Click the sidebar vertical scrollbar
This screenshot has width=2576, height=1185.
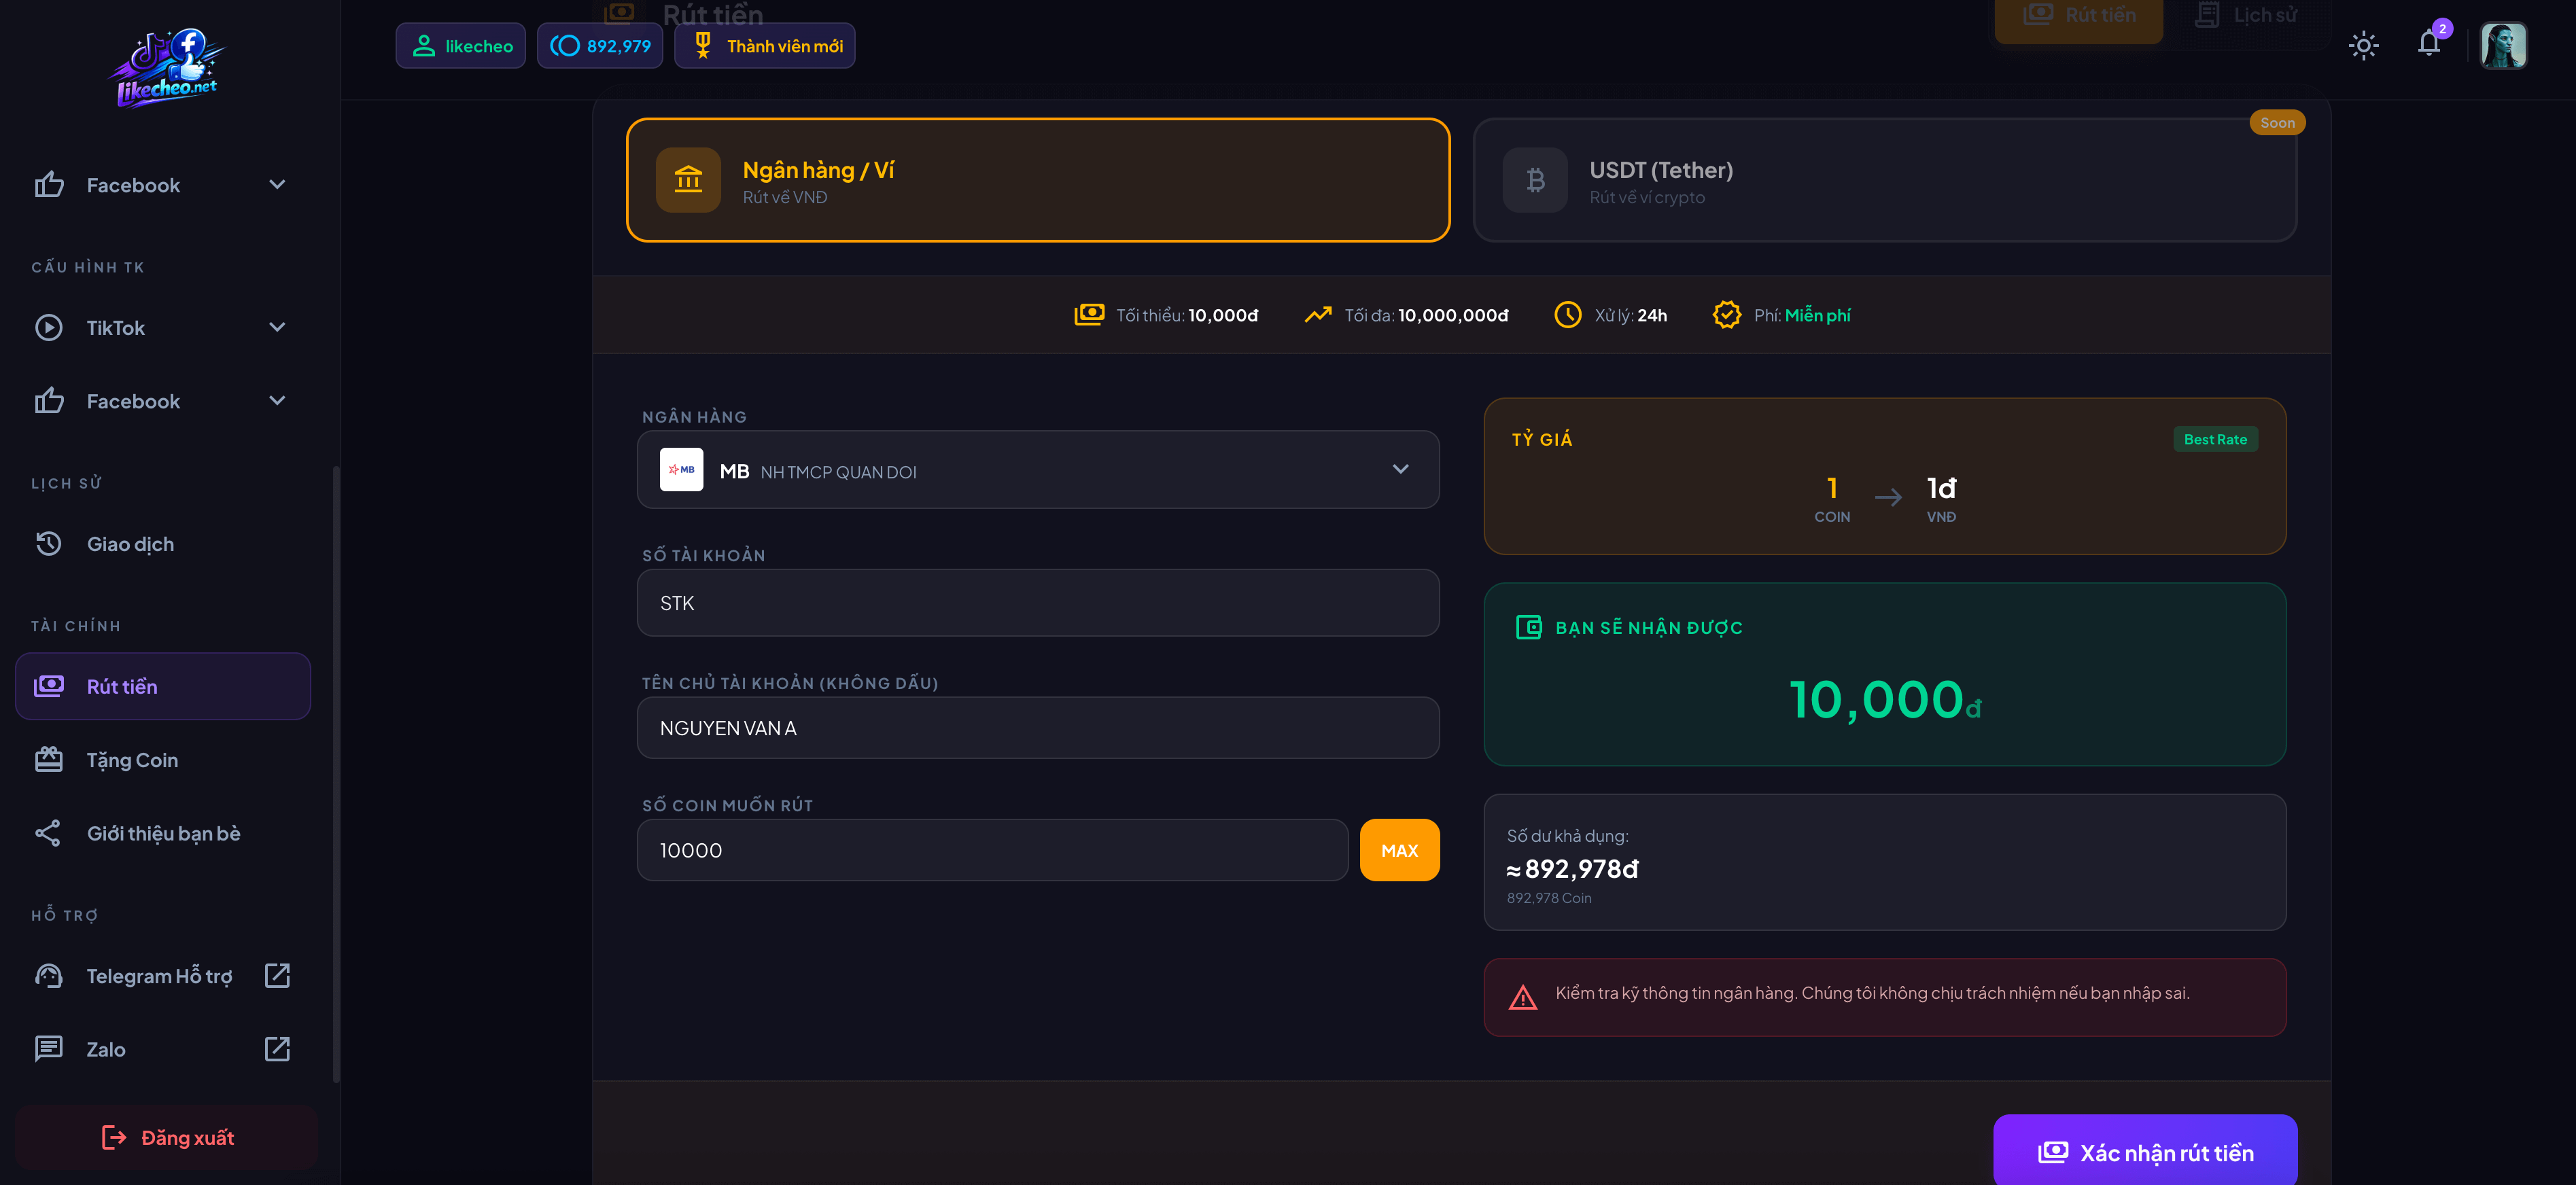click(336, 774)
